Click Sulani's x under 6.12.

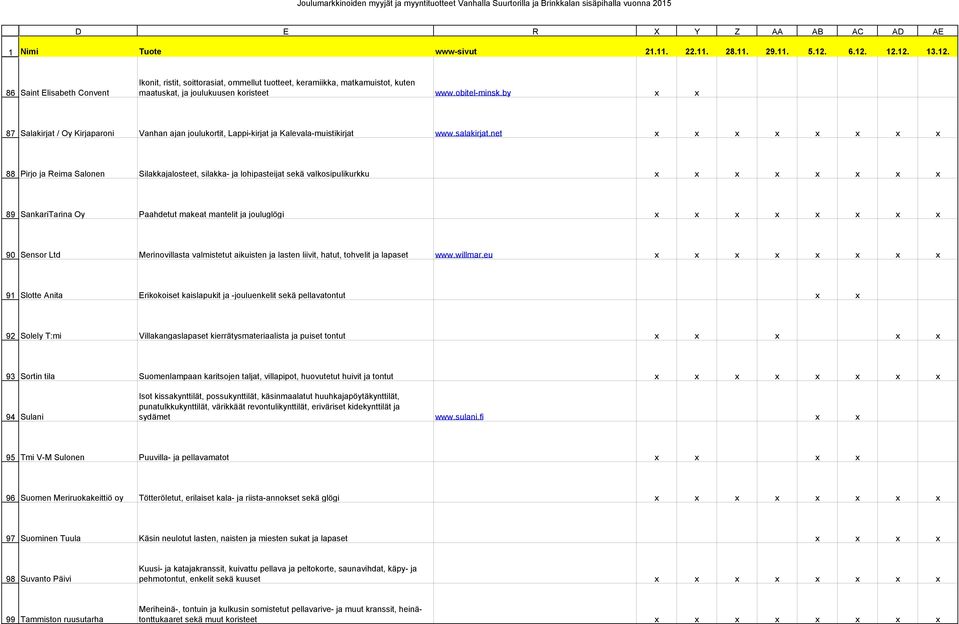[x=857, y=417]
